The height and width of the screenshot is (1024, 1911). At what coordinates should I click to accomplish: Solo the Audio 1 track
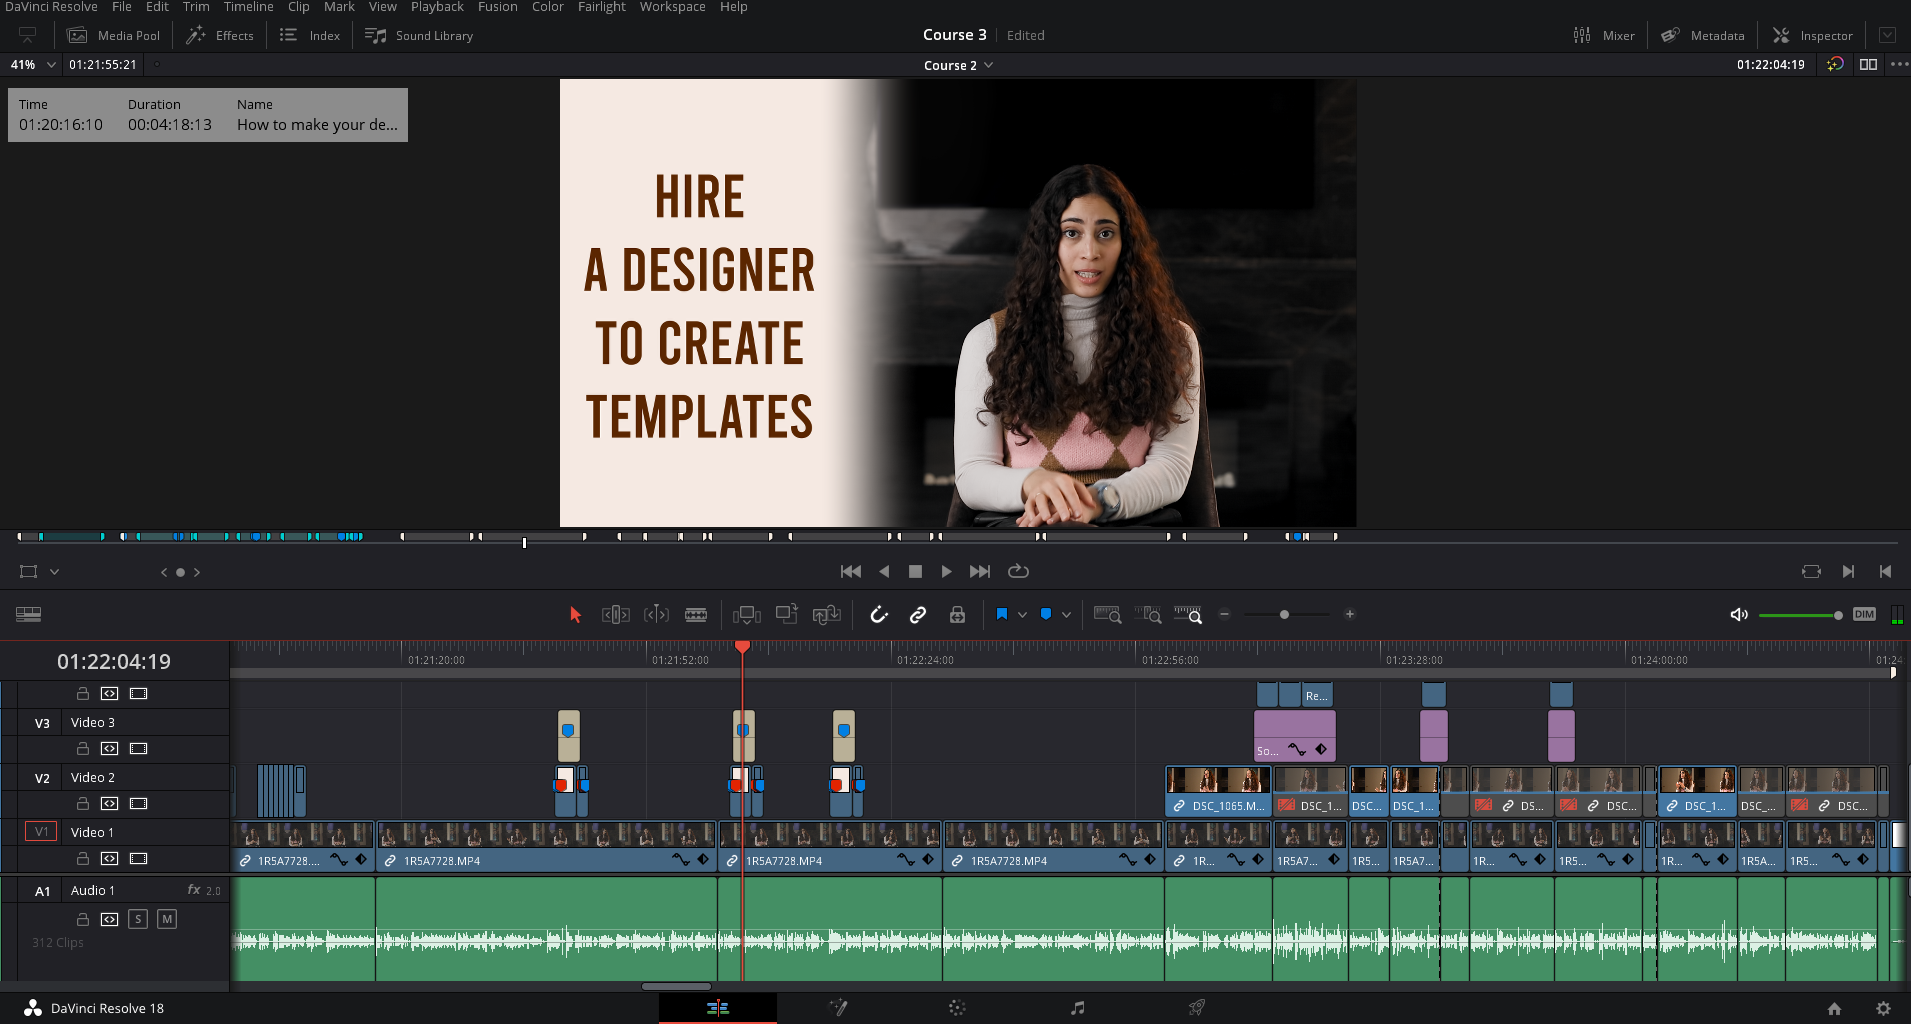(138, 919)
